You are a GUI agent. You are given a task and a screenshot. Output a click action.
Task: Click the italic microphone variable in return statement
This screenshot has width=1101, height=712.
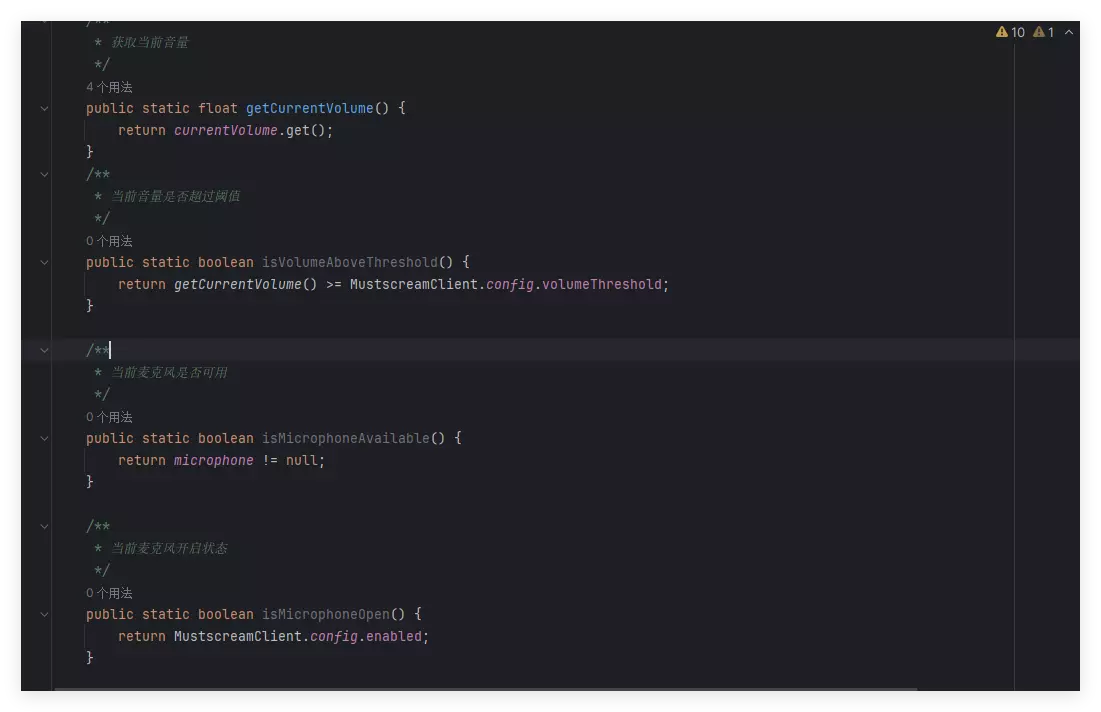point(213,461)
